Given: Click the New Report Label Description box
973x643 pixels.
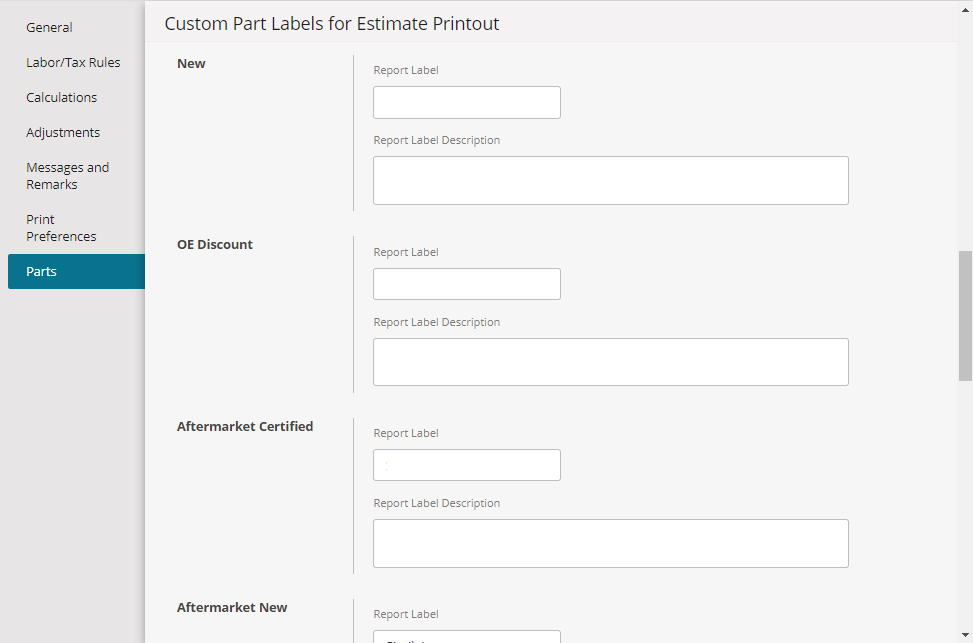Looking at the screenshot, I should click(611, 181).
